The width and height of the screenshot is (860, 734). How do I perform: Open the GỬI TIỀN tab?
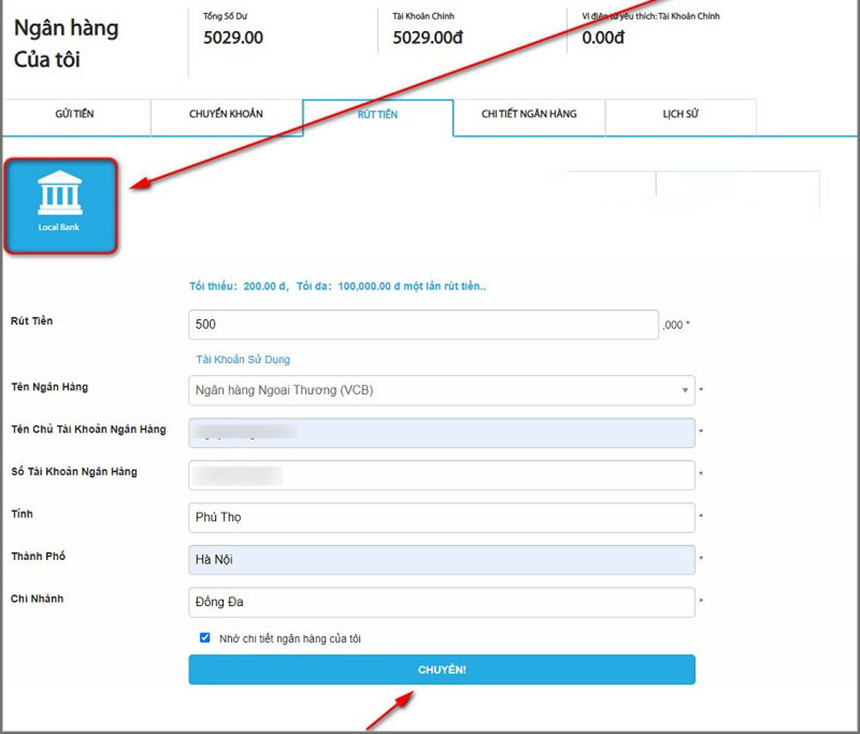(75, 115)
